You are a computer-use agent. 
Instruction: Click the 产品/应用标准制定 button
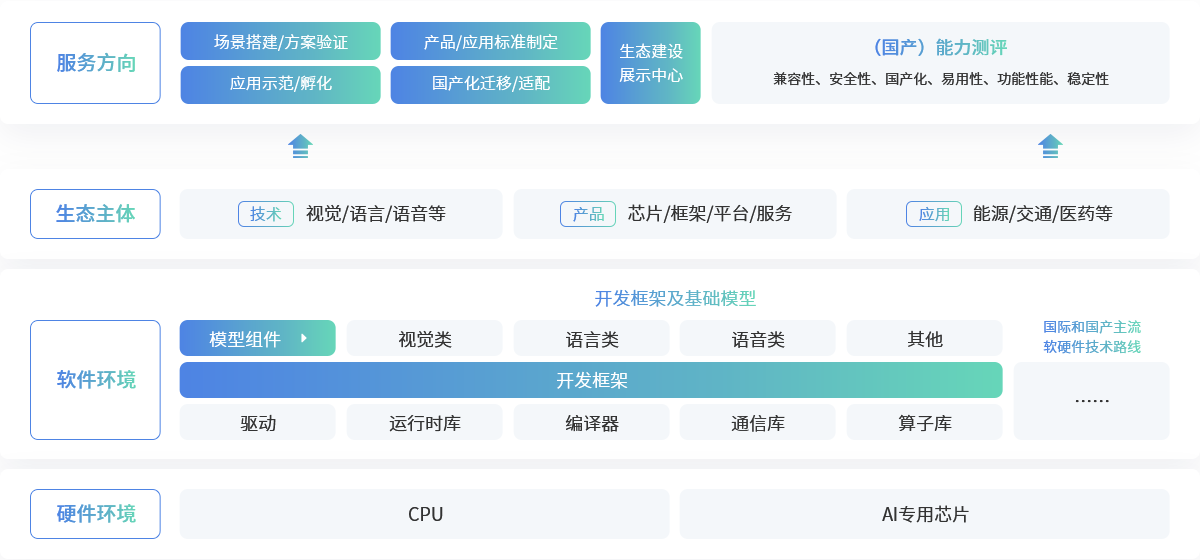(x=491, y=42)
